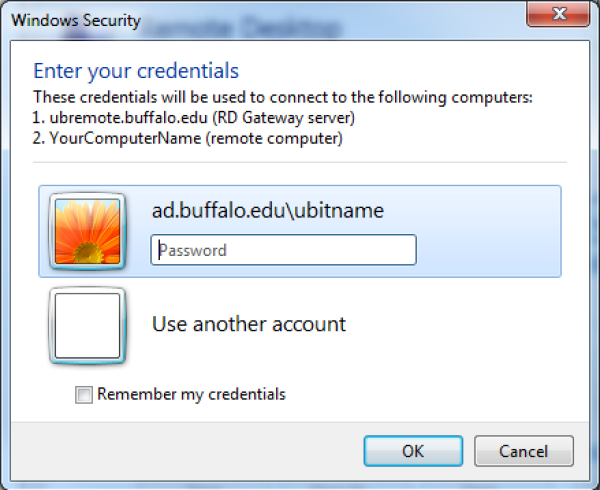Click the 'Enter your credentials' heading
The image size is (600, 490).
[x=136, y=72]
